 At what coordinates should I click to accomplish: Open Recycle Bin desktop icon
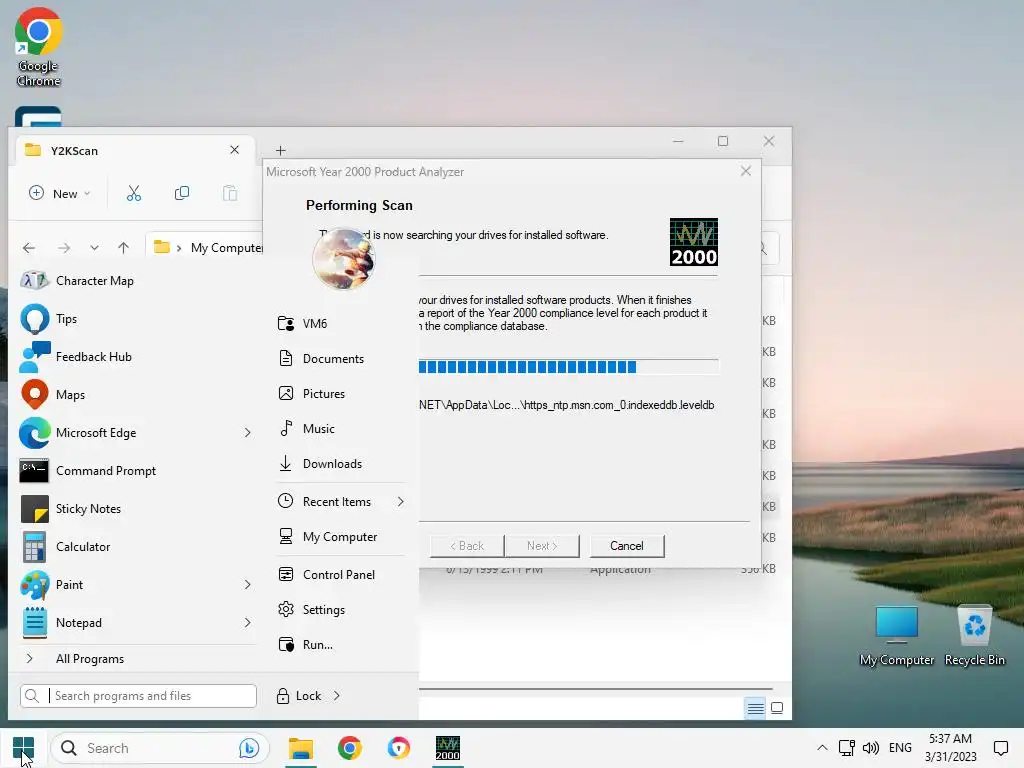point(974,636)
